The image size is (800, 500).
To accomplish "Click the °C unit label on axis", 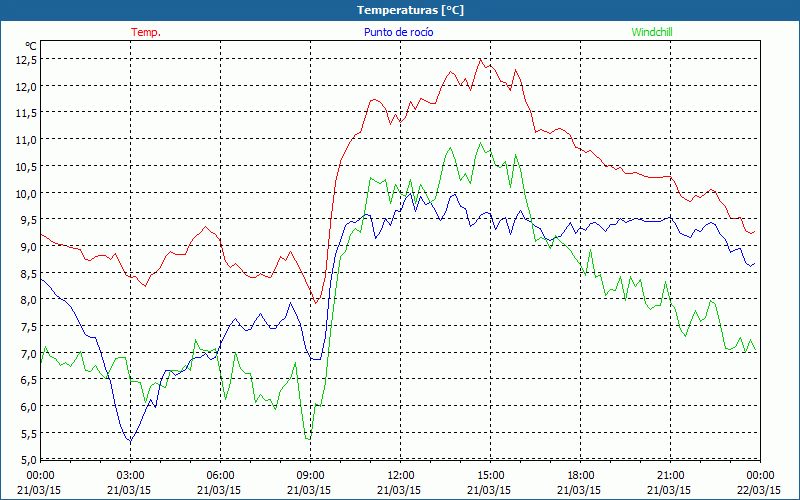I will tap(31, 46).
